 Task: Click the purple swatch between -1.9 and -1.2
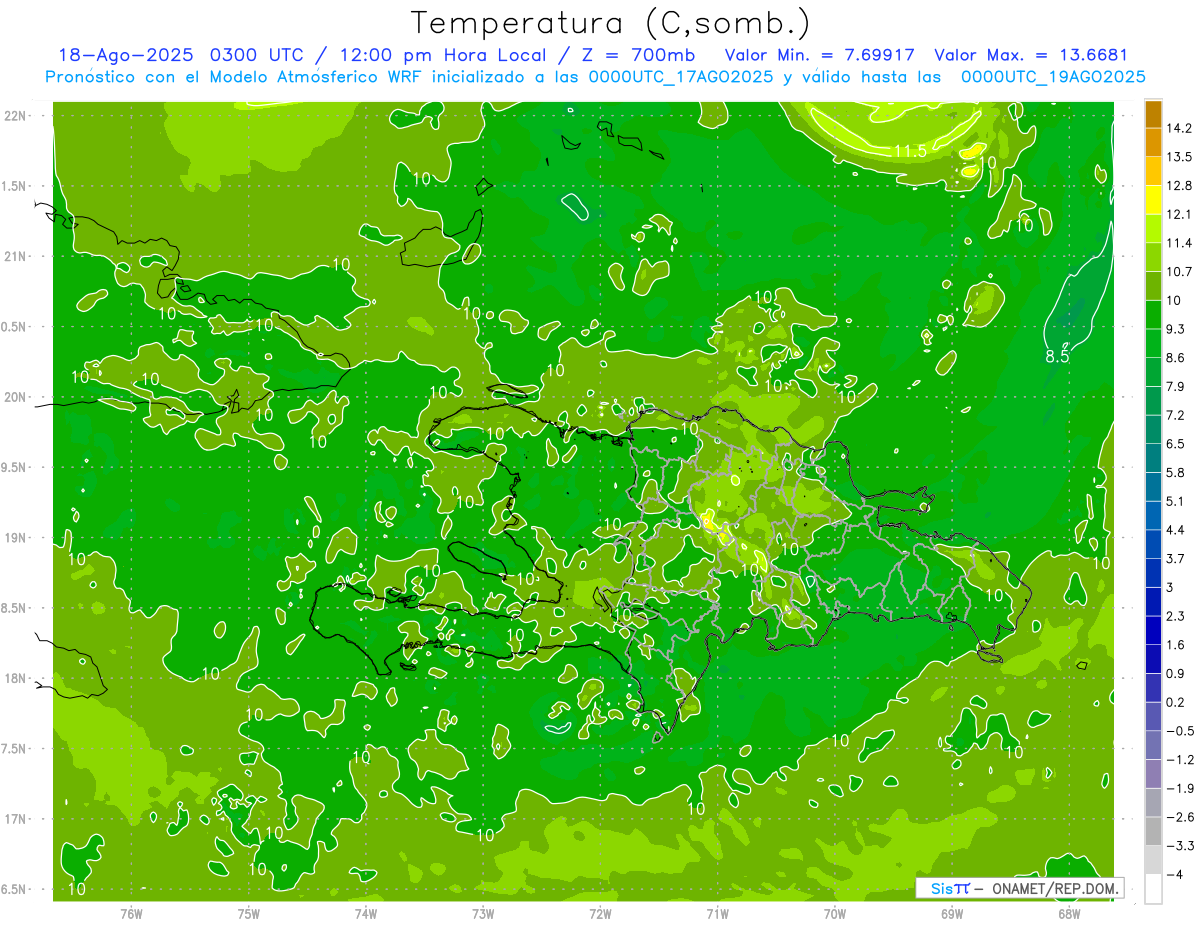(x=1153, y=774)
